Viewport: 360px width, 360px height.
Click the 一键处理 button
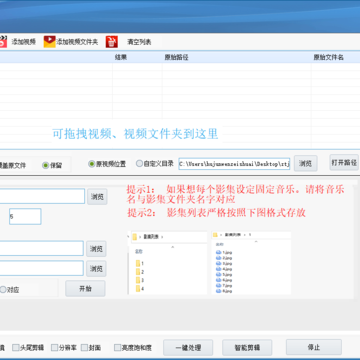coord(188,348)
